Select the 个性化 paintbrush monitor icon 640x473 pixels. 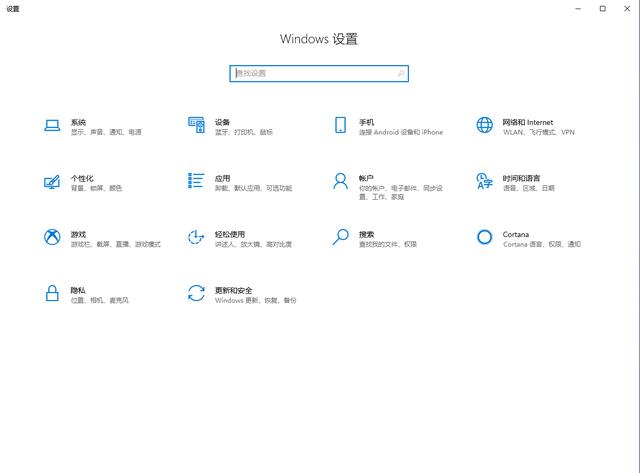(52, 182)
